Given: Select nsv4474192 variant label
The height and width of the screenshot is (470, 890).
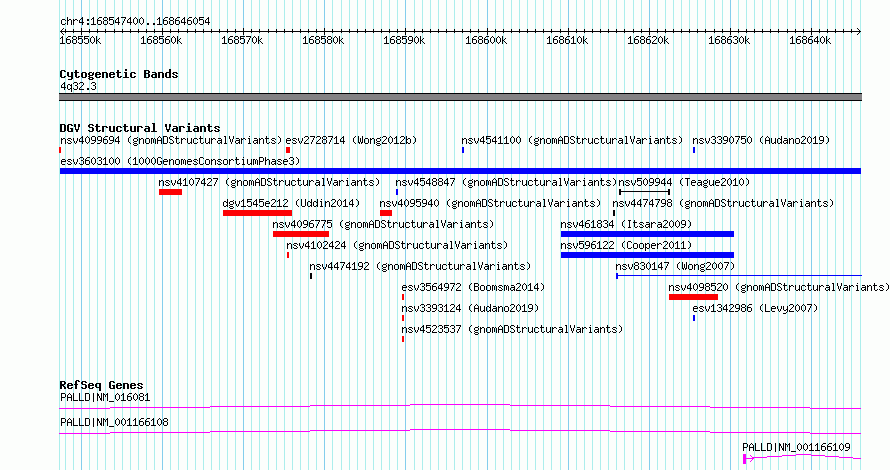Looking at the screenshot, I should 420,266.
